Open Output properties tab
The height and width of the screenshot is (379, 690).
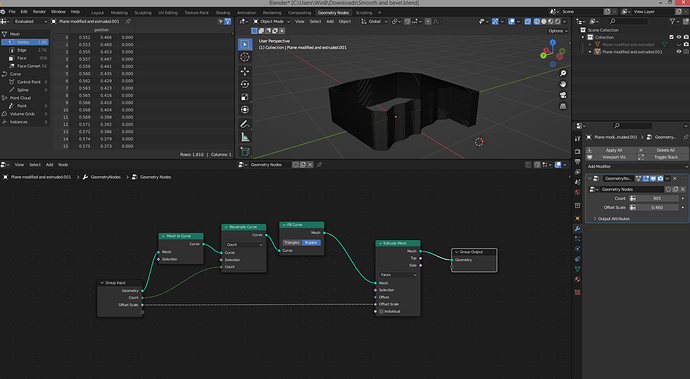[x=577, y=162]
